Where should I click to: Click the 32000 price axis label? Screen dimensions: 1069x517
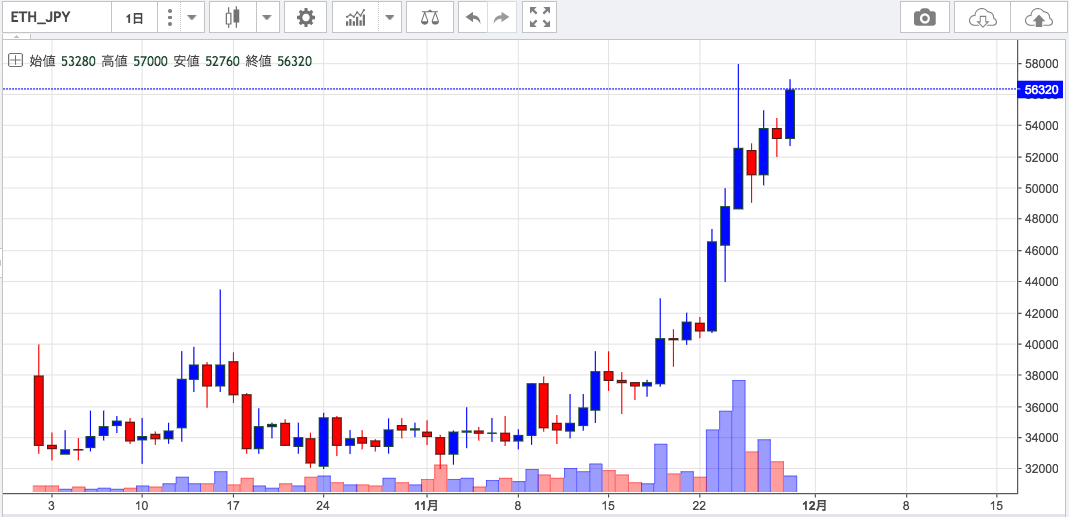(1043, 469)
